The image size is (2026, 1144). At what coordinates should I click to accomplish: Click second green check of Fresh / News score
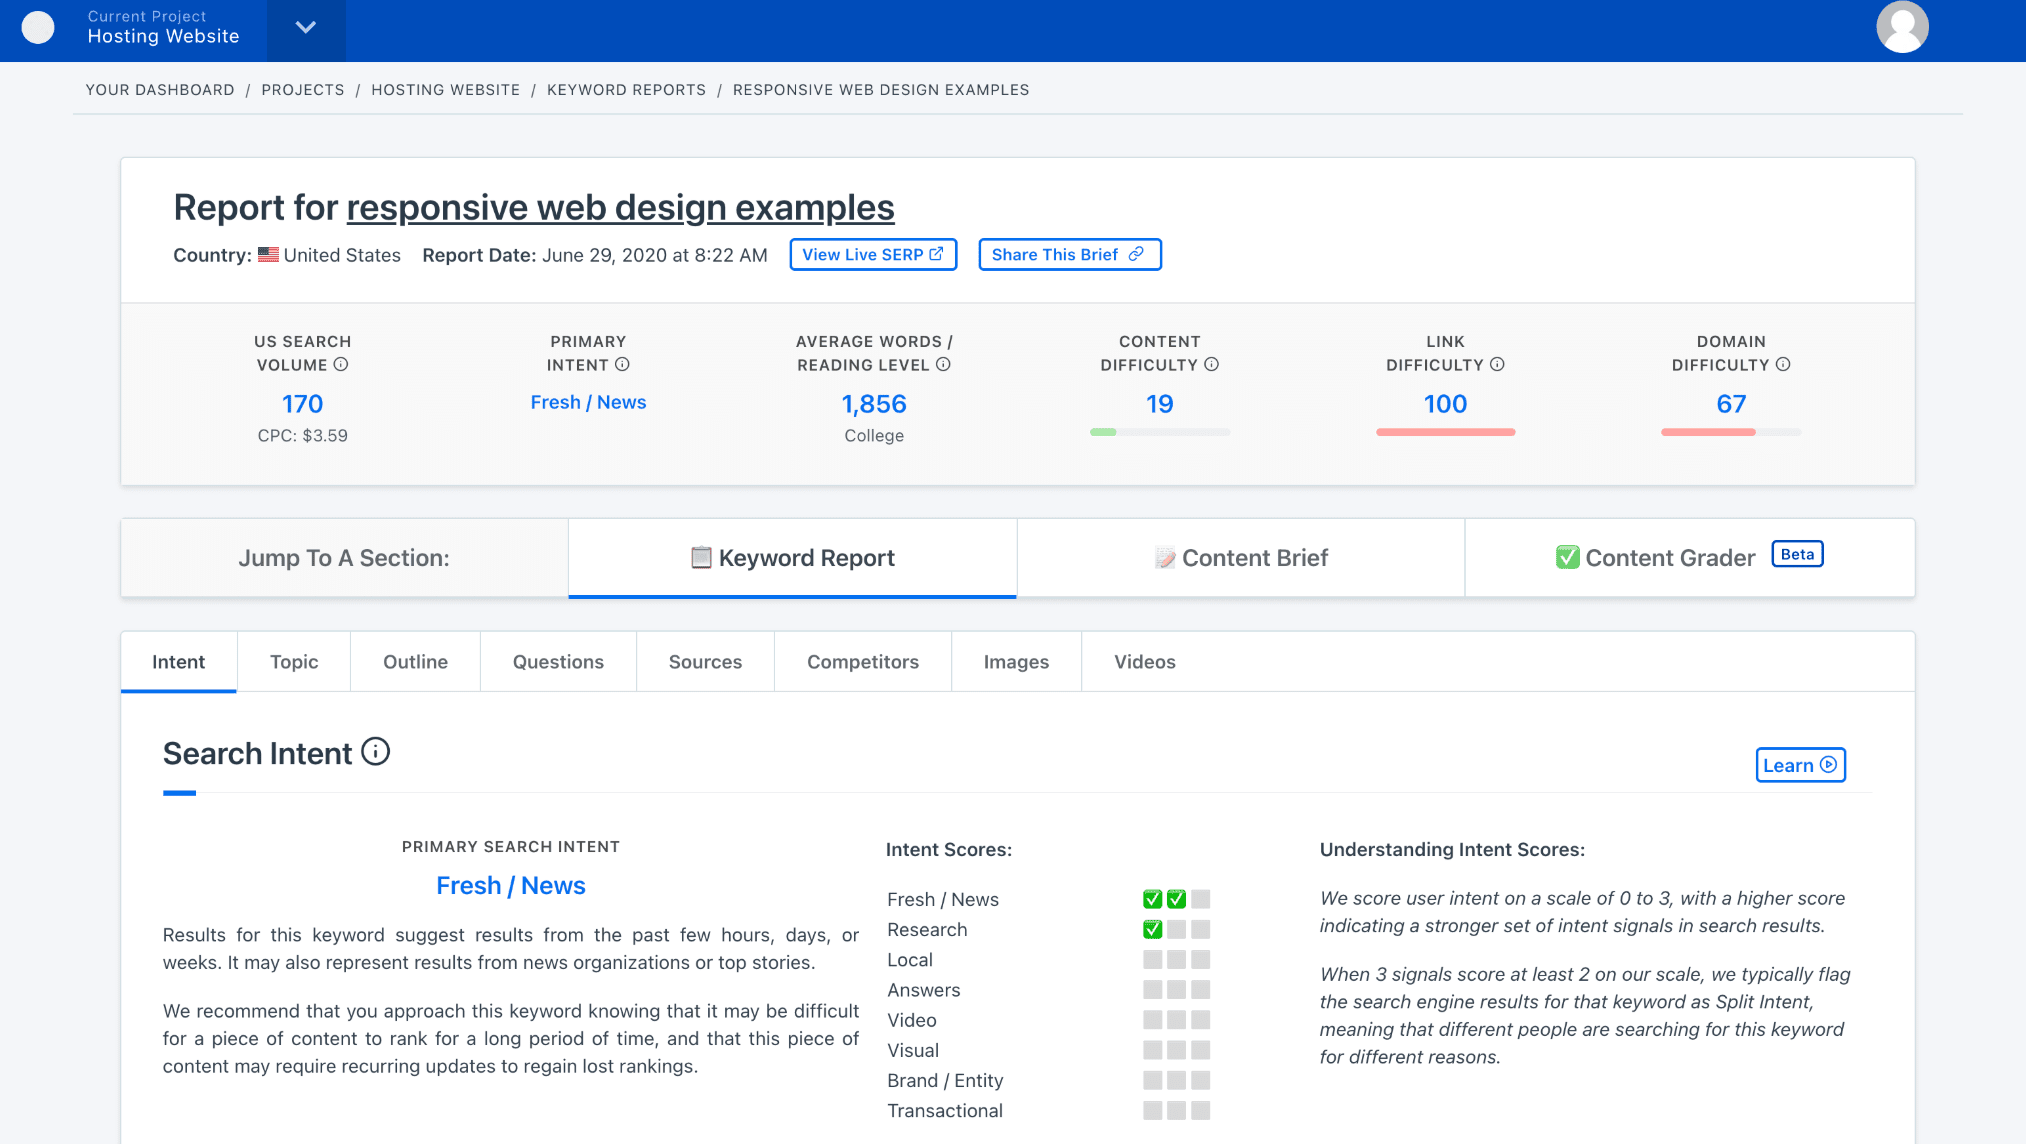coord(1176,899)
